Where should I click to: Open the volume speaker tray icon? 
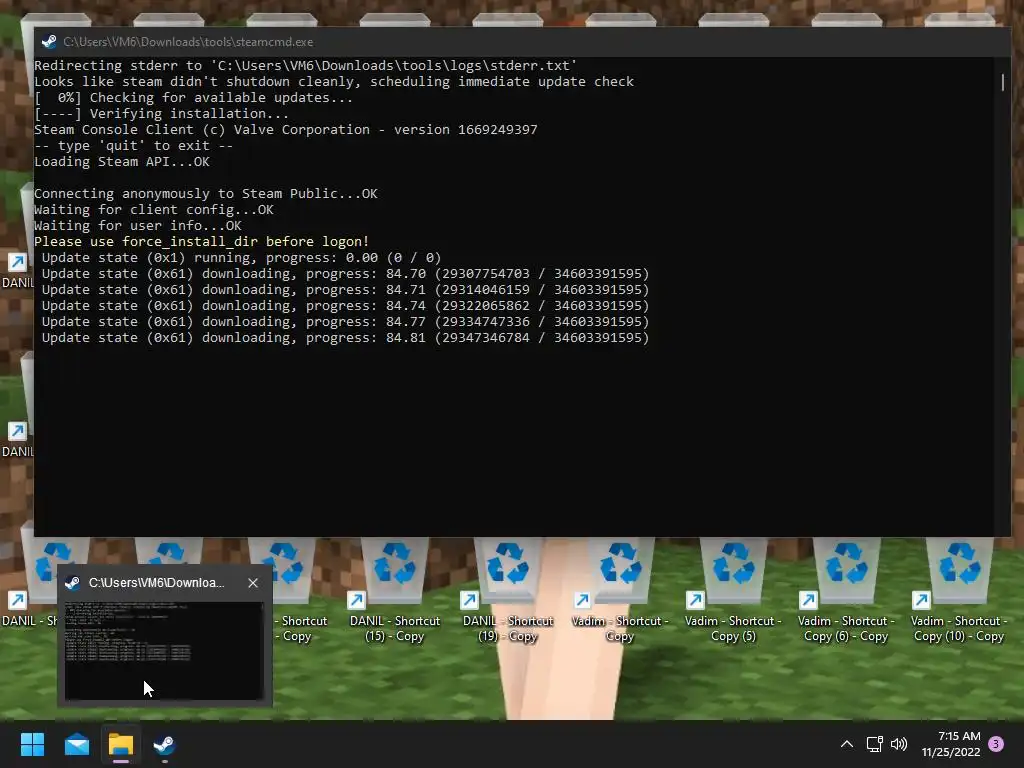pyautogui.click(x=899, y=744)
